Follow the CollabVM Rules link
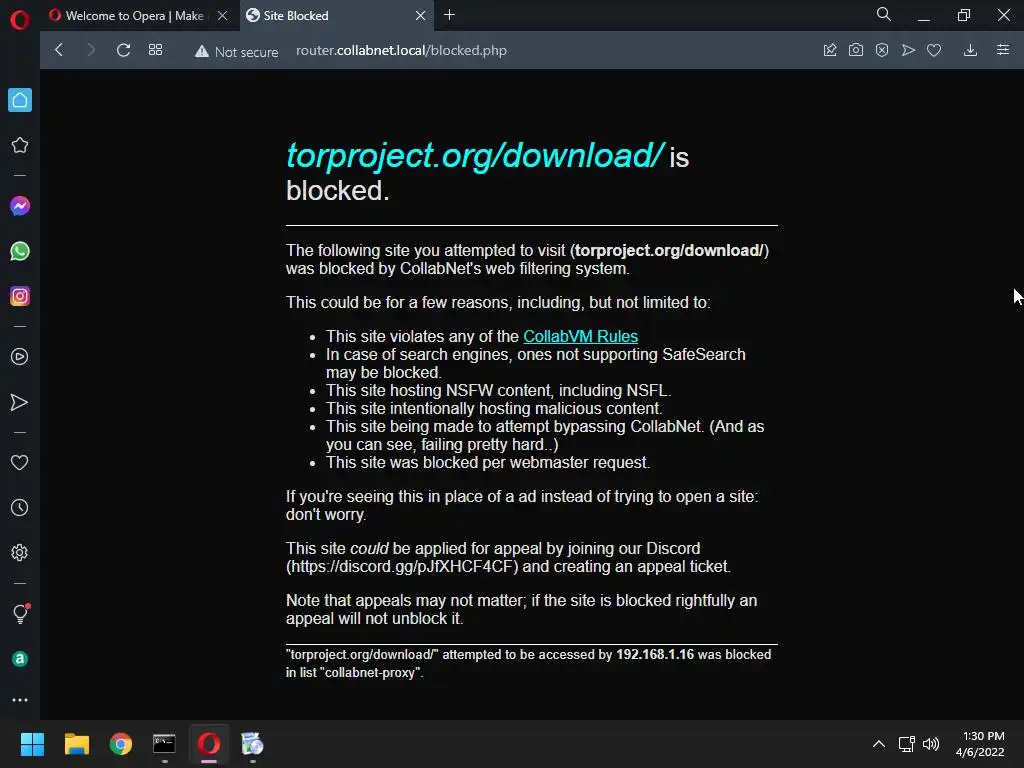 pyautogui.click(x=581, y=336)
